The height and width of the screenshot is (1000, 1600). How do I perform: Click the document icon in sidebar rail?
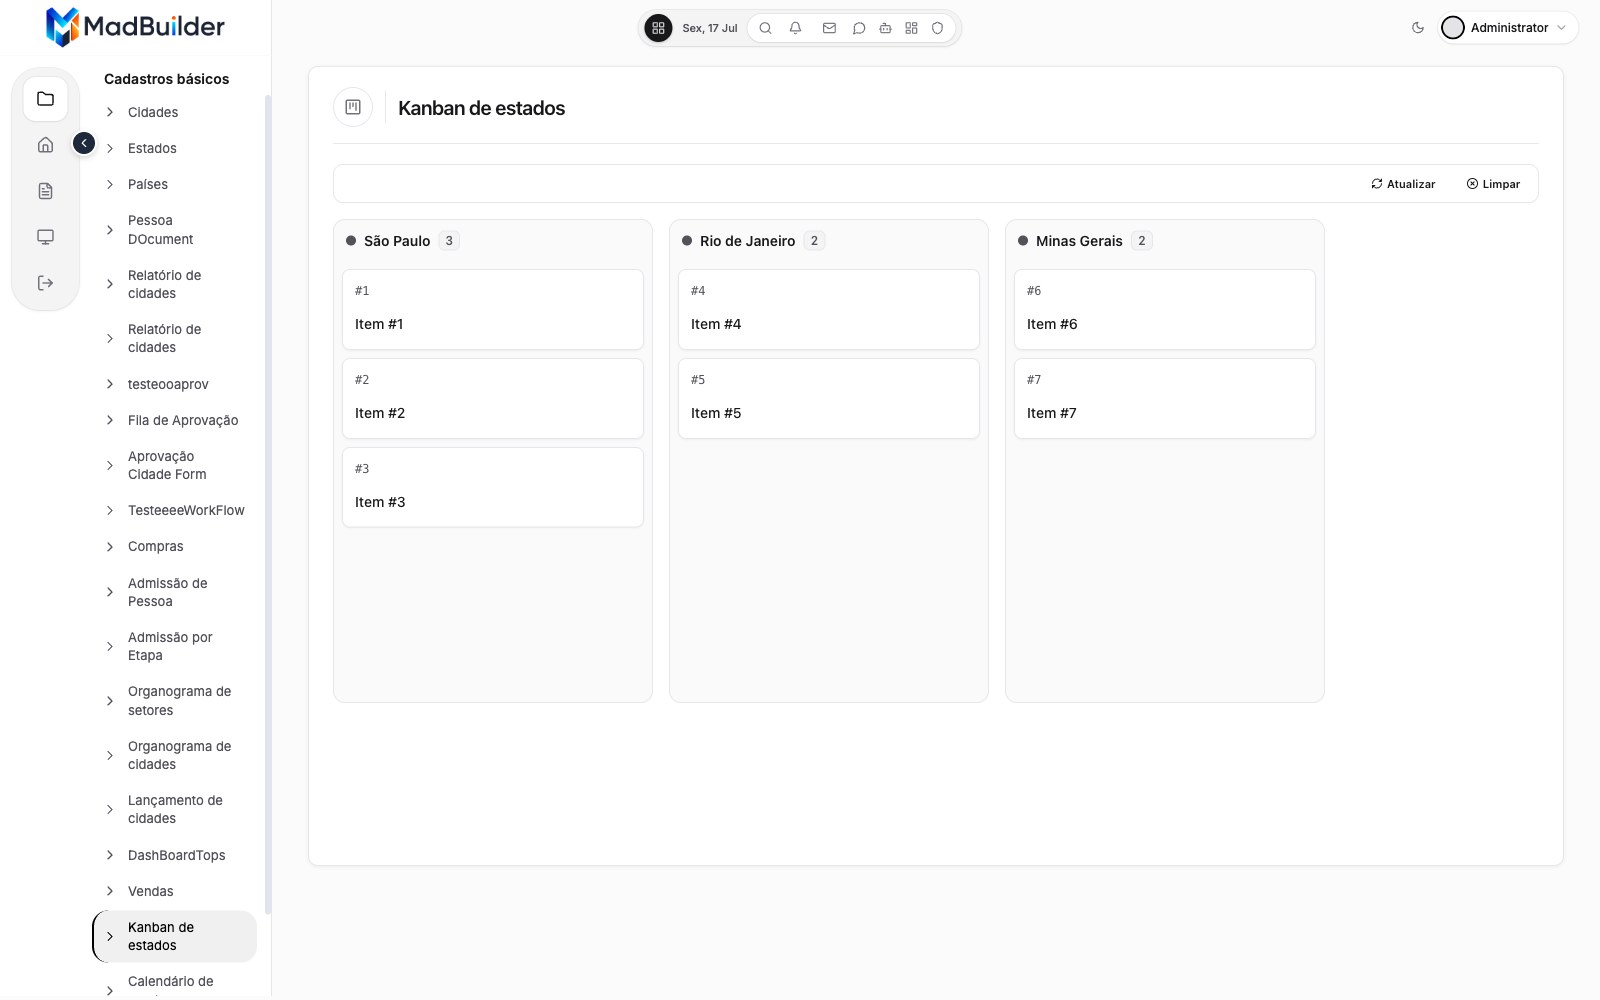(x=45, y=191)
